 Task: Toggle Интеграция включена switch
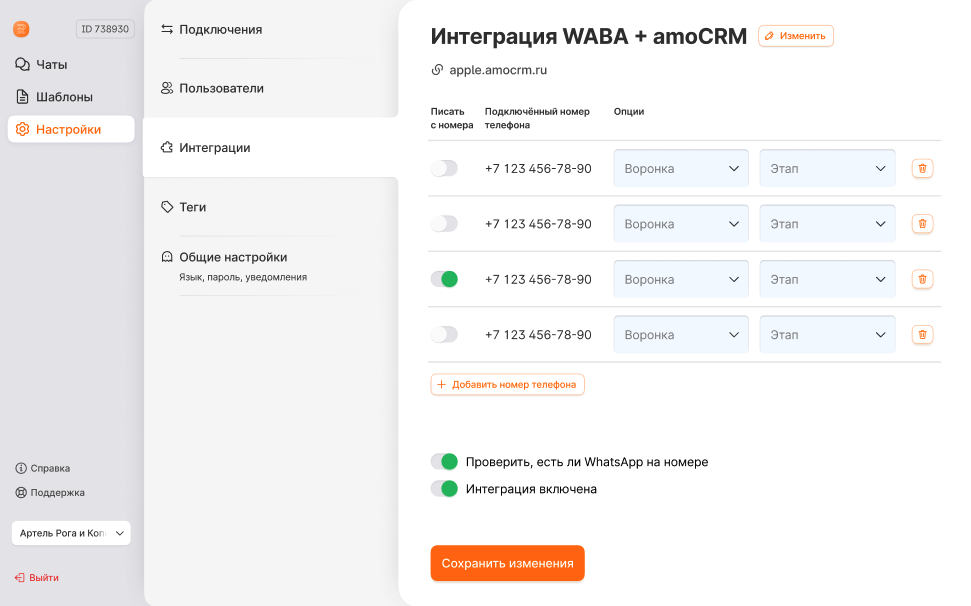coord(444,489)
